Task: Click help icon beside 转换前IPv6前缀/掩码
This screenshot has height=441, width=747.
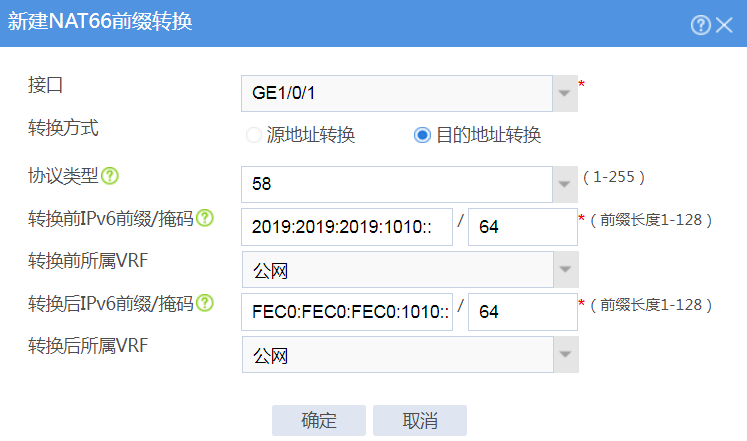Action: point(205,218)
